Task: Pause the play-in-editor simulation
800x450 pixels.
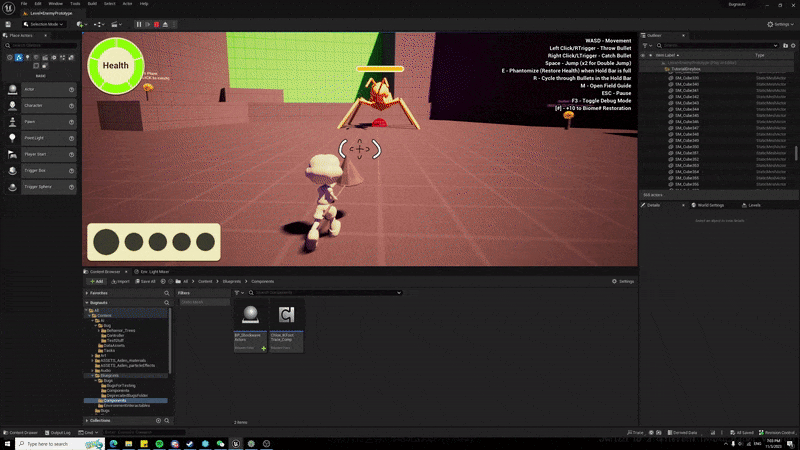Action: [139, 24]
